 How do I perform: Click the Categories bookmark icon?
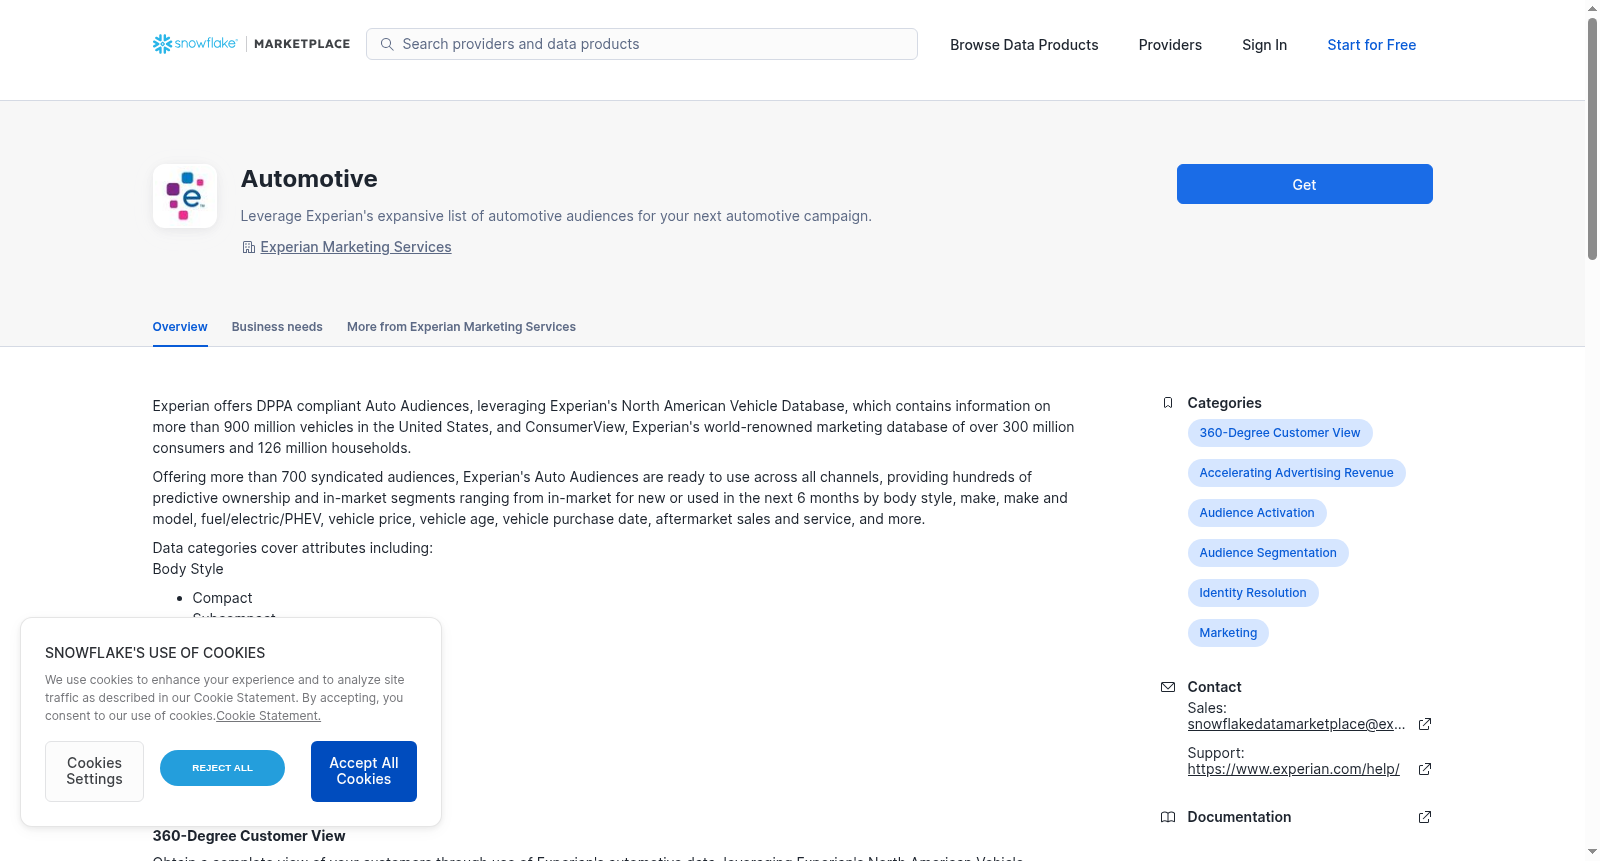[x=1168, y=403]
